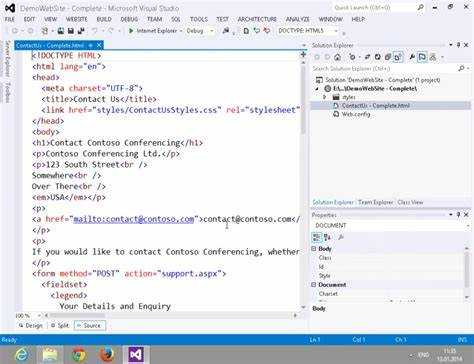Click Refresh icon in Solution Explorer
This screenshot has width=474, height=364.
click(377, 57)
